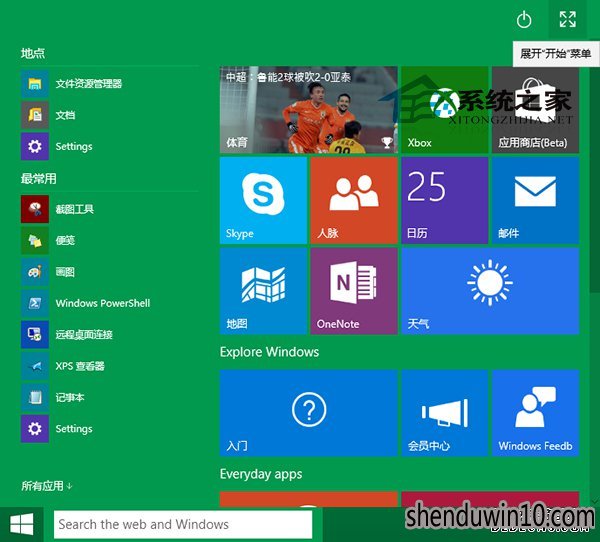This screenshot has width=600, height=542.
Task: Open the 便笺 sticky notes icon
Action: pyautogui.click(x=35, y=240)
